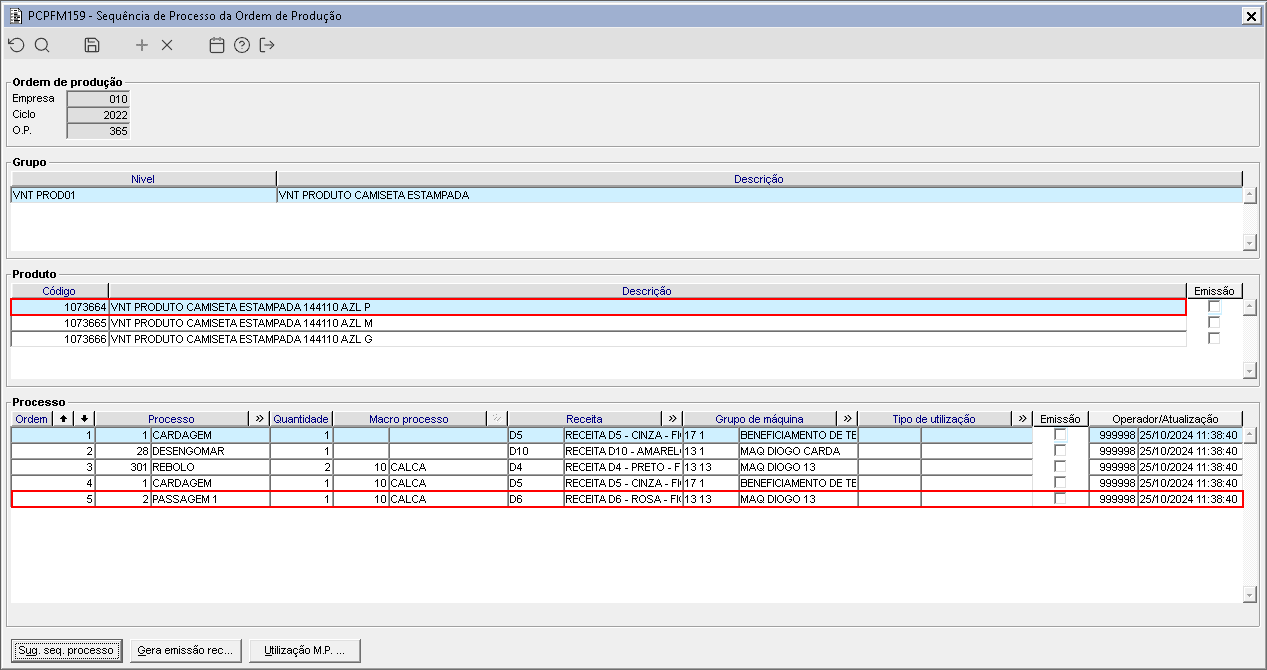The height and width of the screenshot is (670, 1267).
Task: Save using the floppy disk icon
Action: point(92,45)
